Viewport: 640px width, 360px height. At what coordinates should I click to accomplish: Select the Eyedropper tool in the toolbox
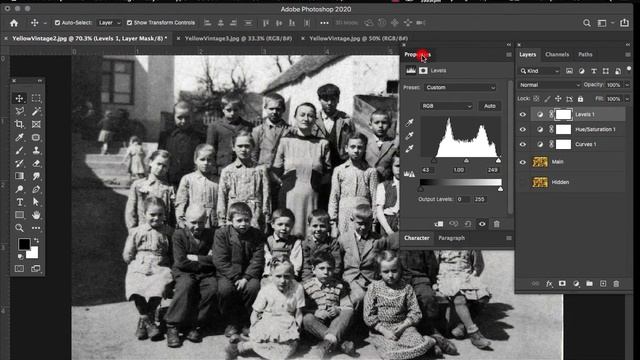pyautogui.click(x=19, y=137)
